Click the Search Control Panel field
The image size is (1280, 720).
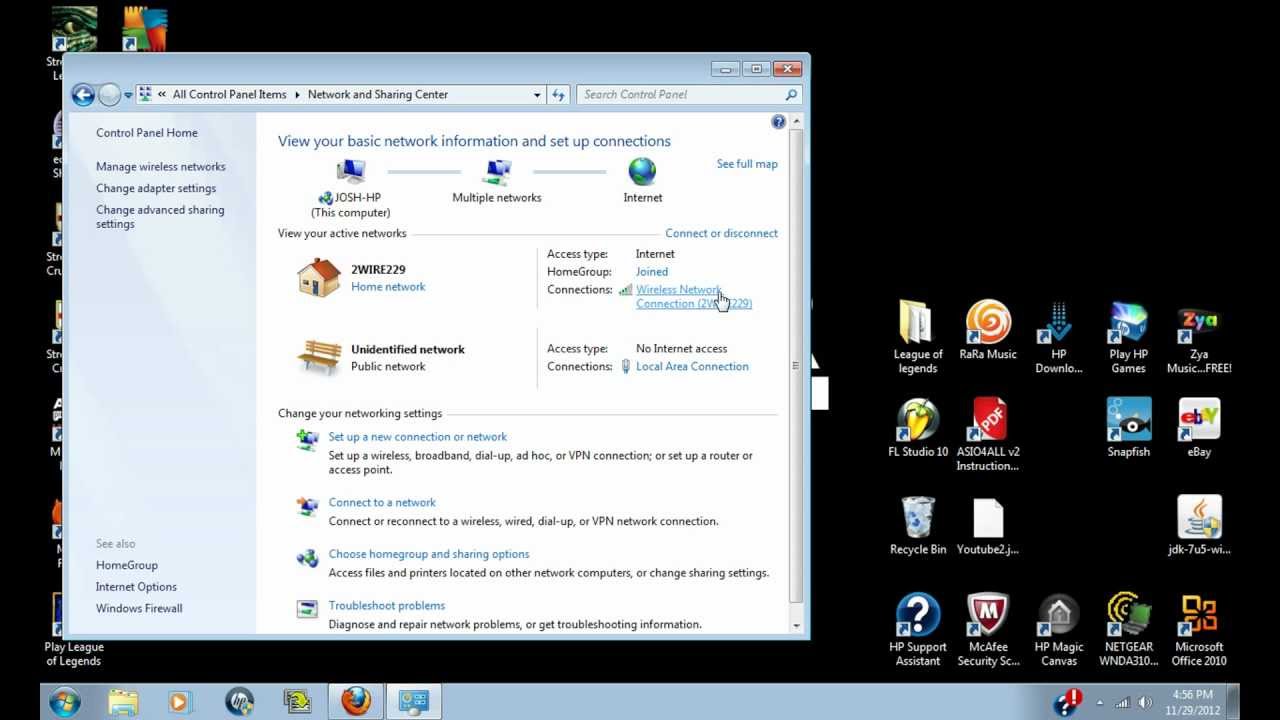[x=680, y=95]
